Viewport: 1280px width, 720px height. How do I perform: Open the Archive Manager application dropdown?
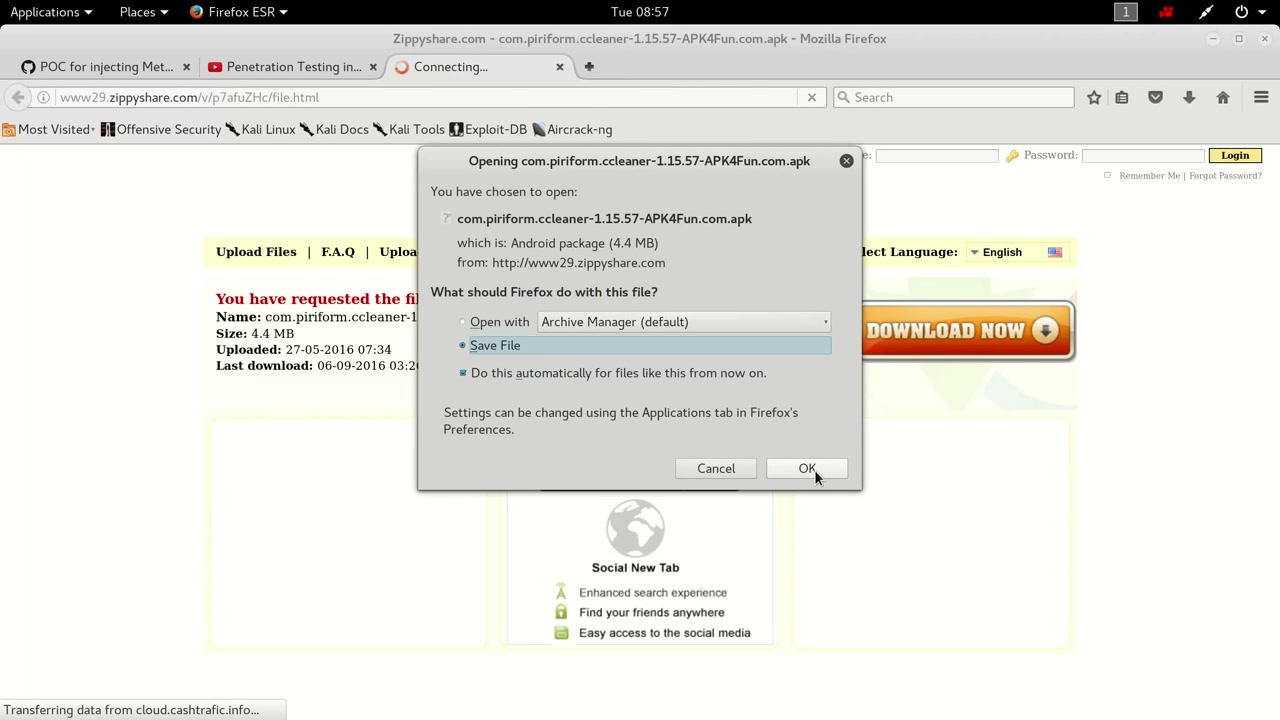pos(684,322)
